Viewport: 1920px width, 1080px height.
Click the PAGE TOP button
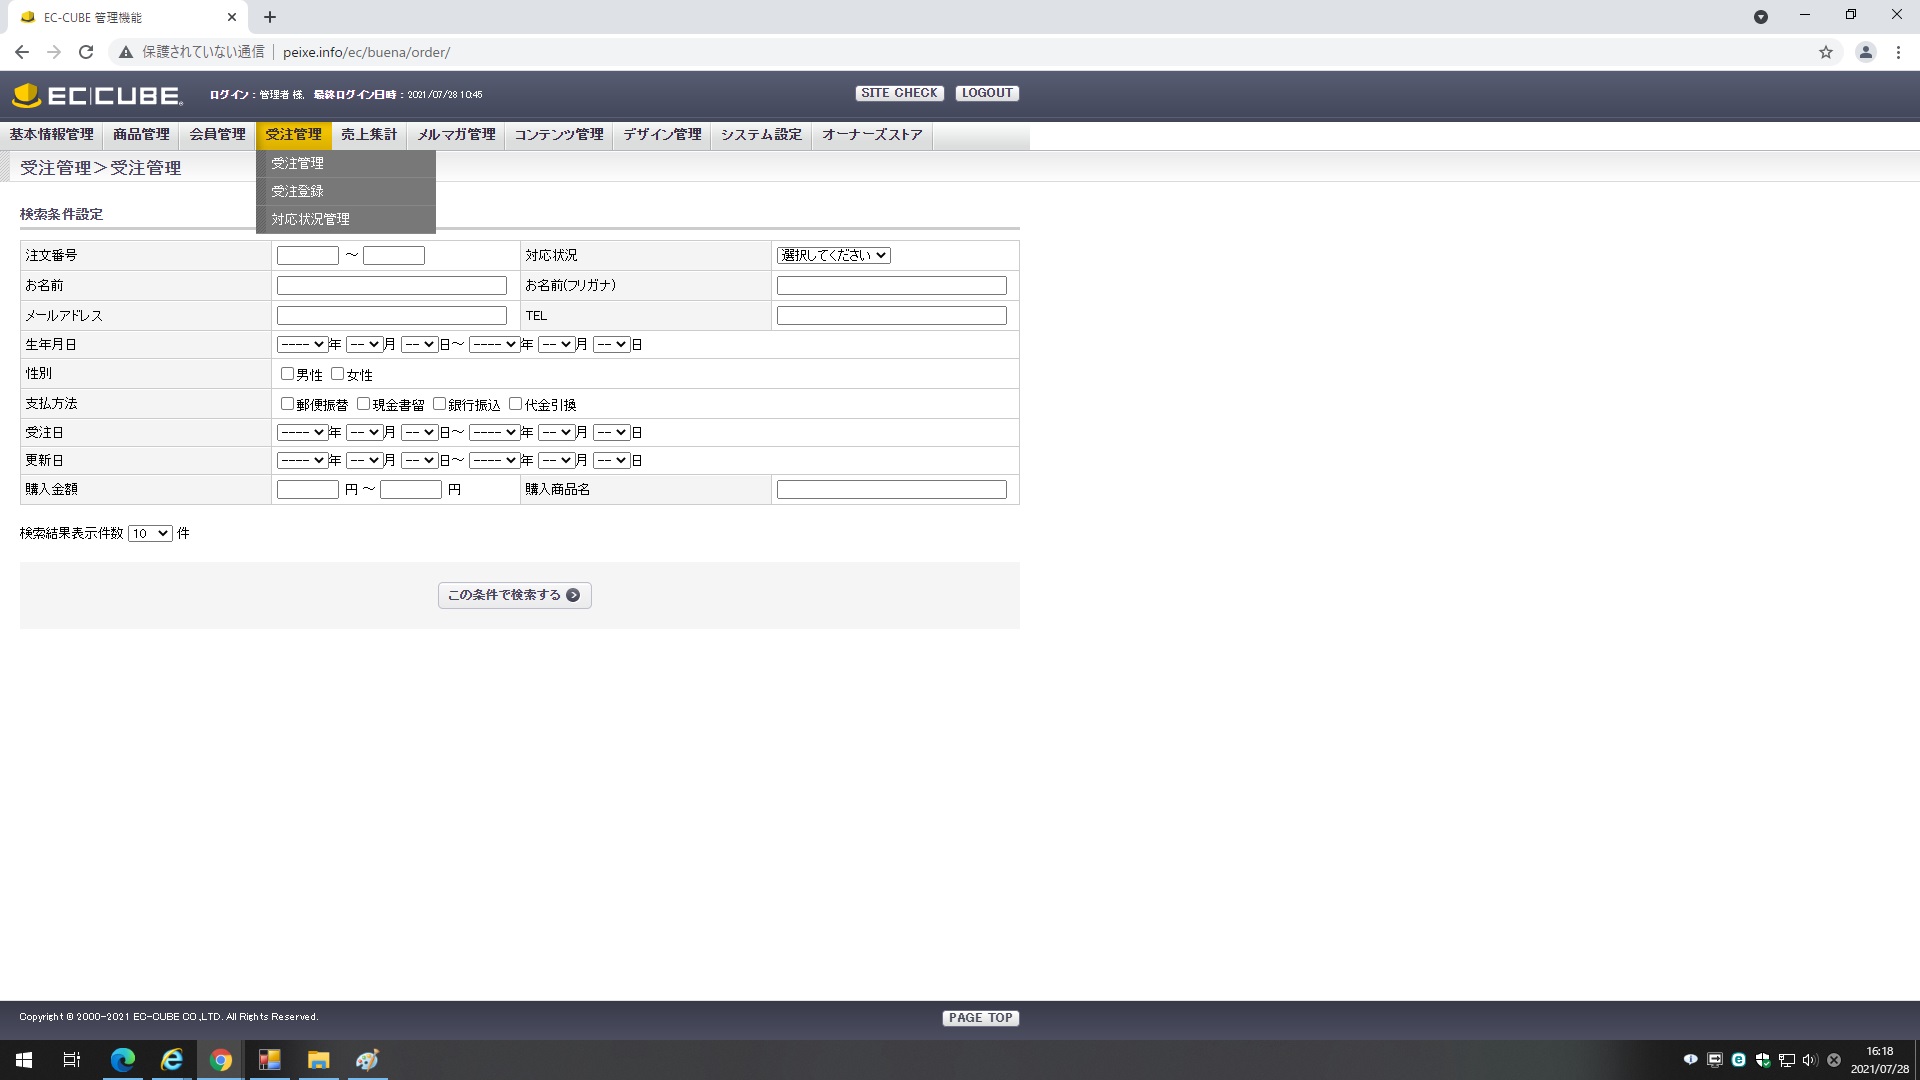click(x=980, y=1018)
